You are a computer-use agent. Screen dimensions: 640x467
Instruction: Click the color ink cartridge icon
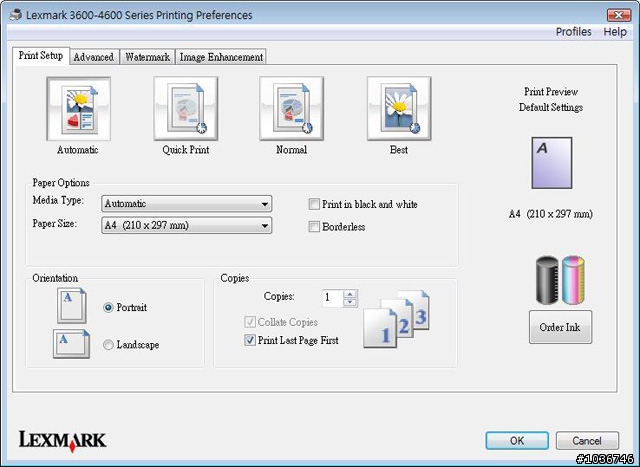tap(573, 280)
